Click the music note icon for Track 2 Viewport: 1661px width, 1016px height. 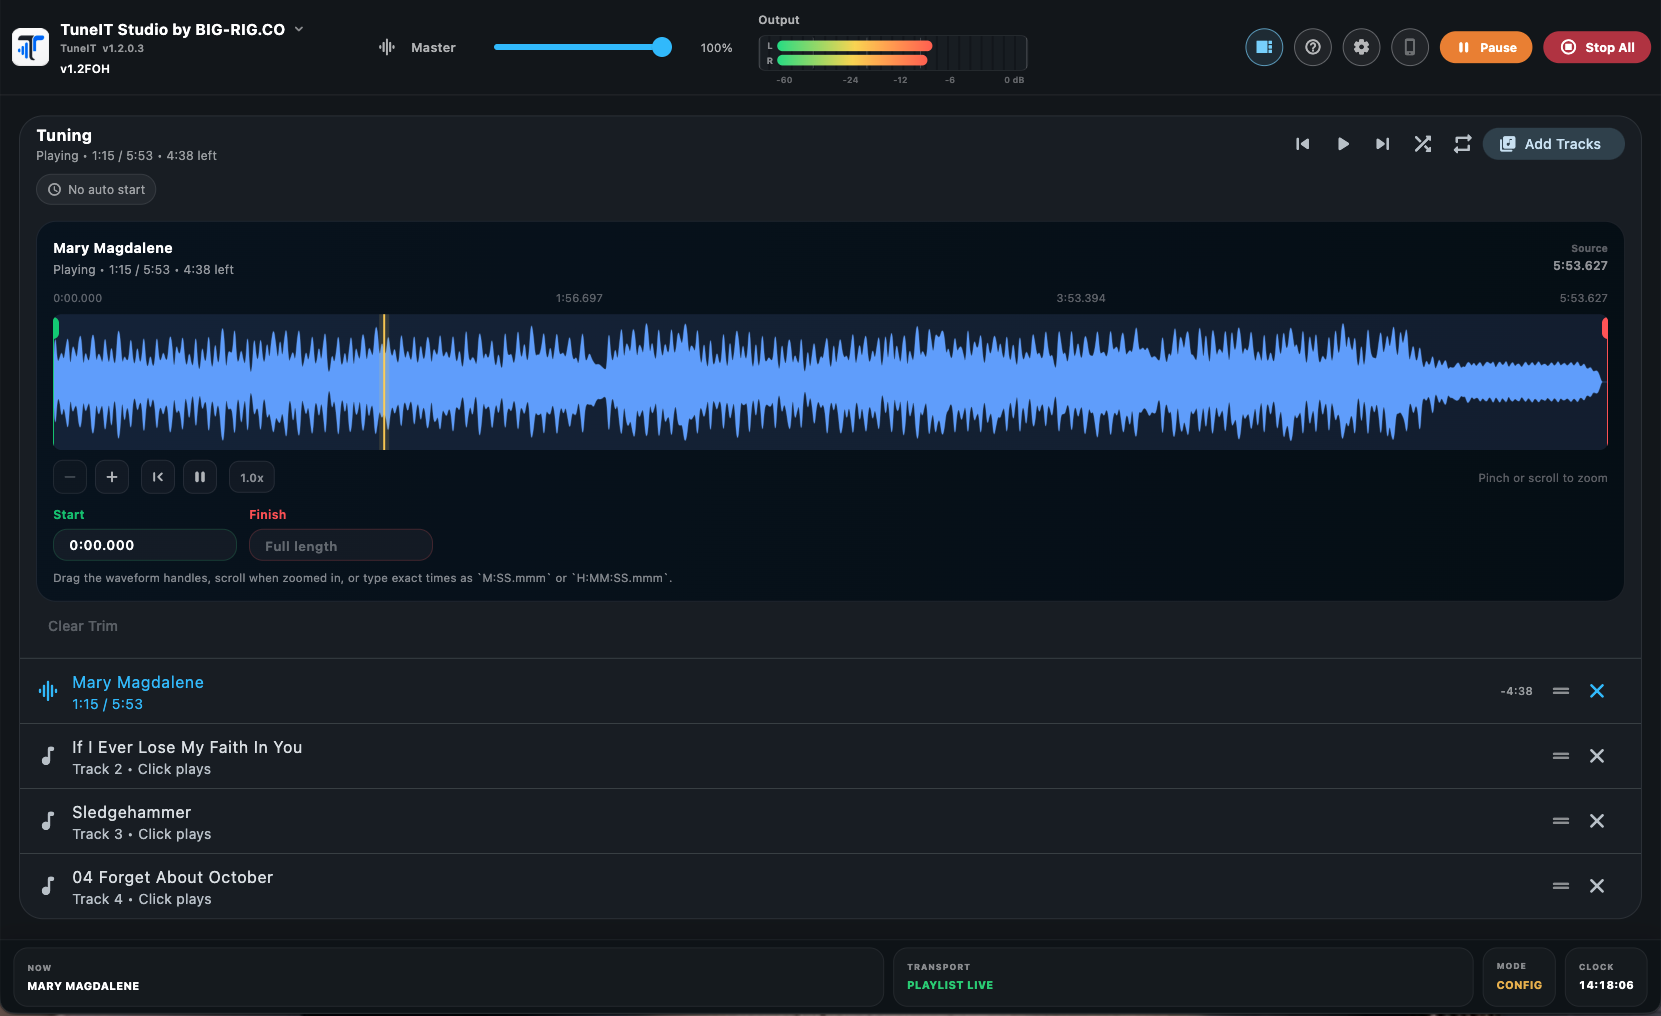(x=47, y=756)
